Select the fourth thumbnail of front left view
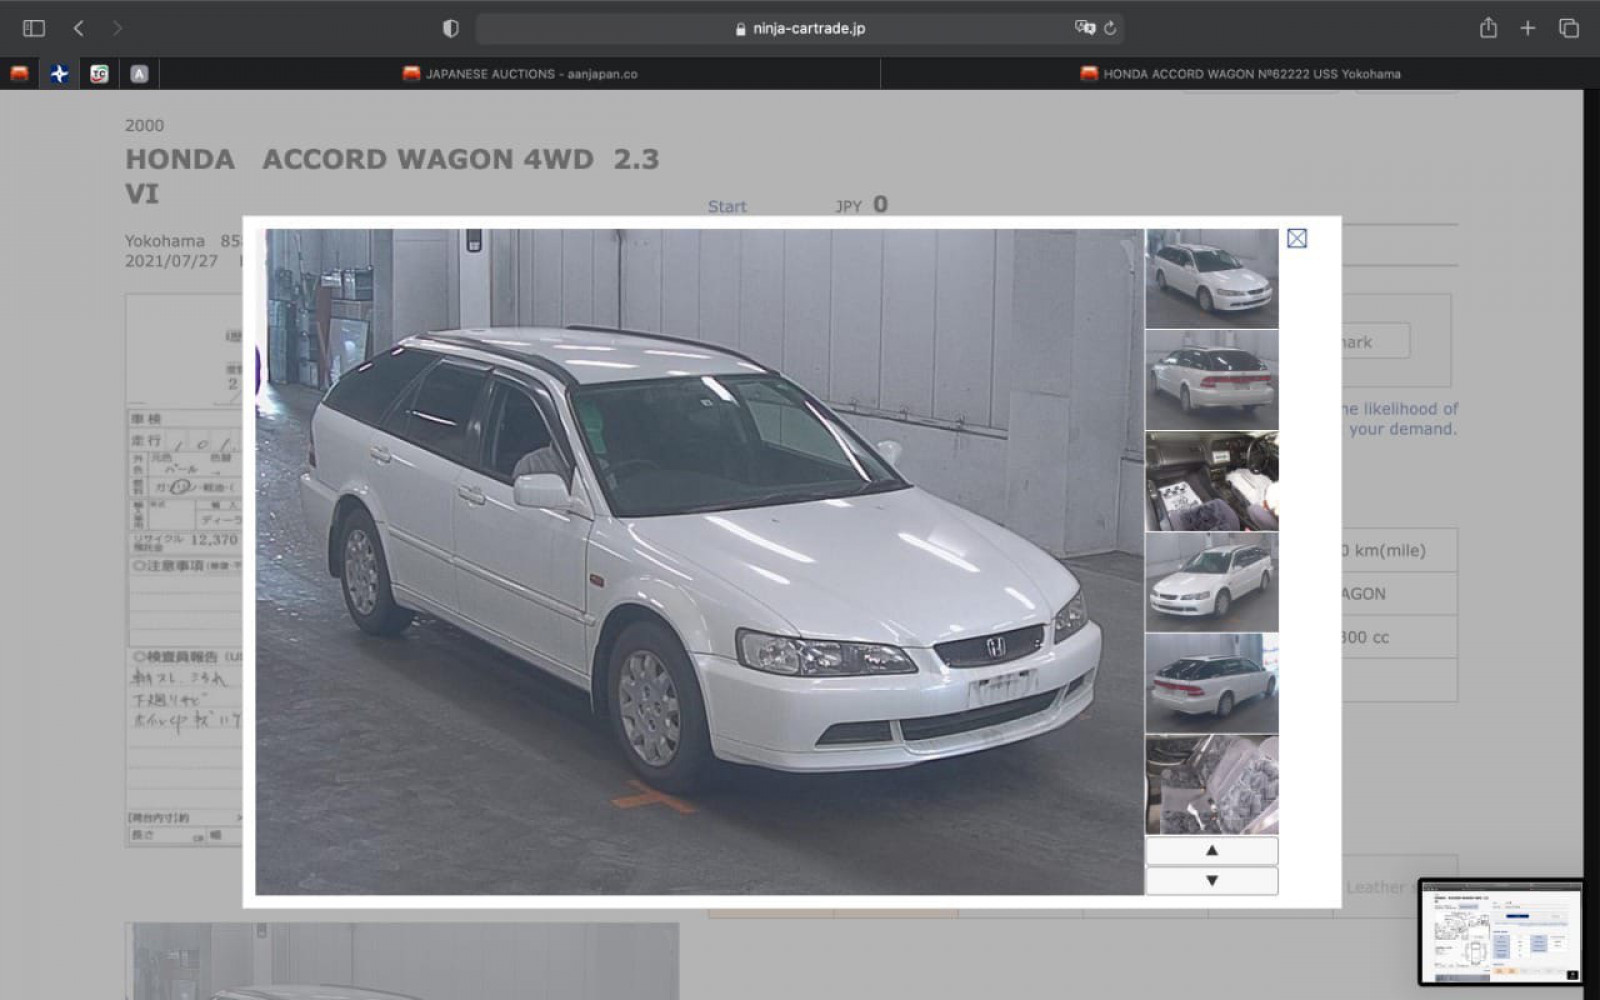1600x1000 pixels. 1211,582
